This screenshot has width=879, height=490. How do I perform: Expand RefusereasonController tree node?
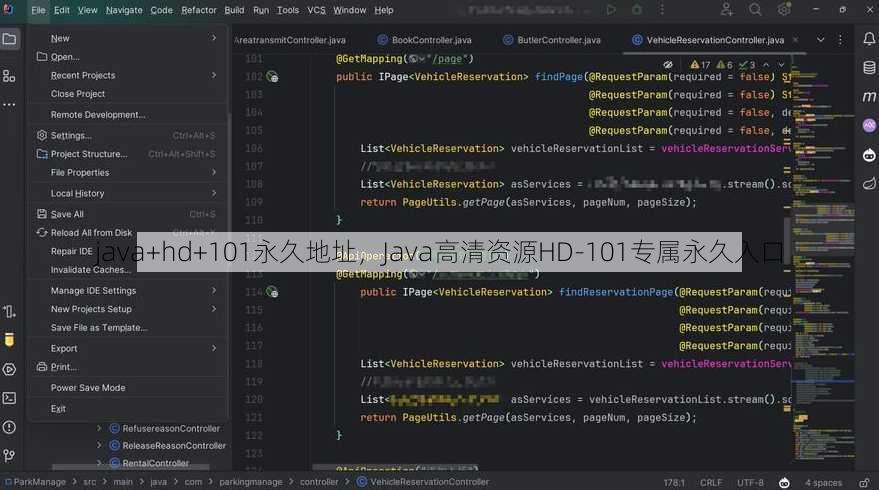tap(99, 428)
